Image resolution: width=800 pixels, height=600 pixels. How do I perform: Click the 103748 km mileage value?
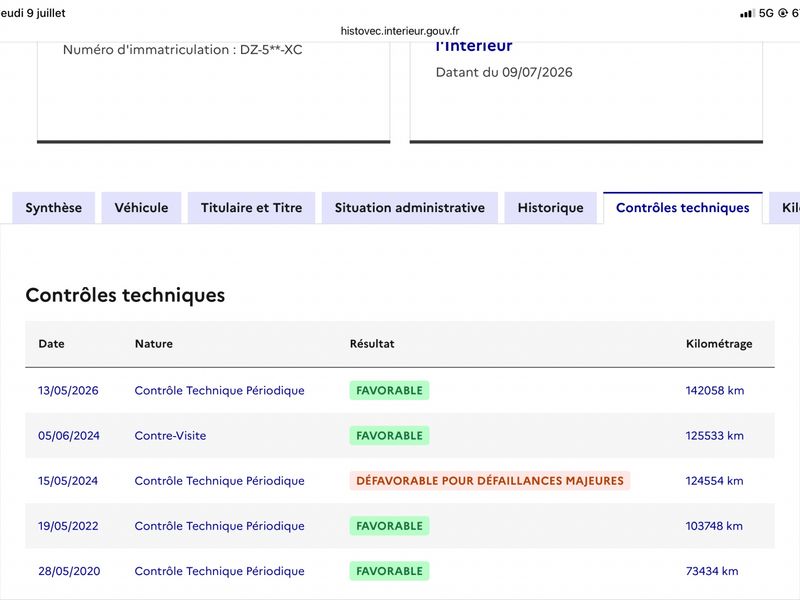[x=714, y=526]
